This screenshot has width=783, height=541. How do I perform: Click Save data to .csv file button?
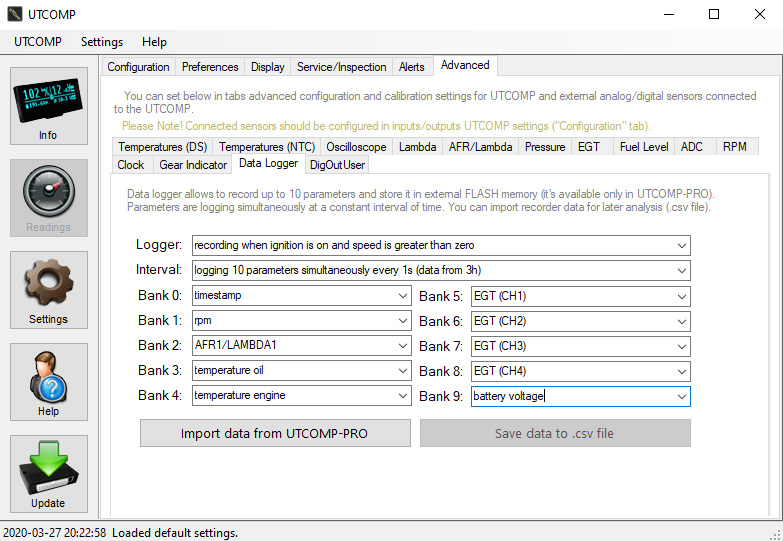tap(555, 433)
